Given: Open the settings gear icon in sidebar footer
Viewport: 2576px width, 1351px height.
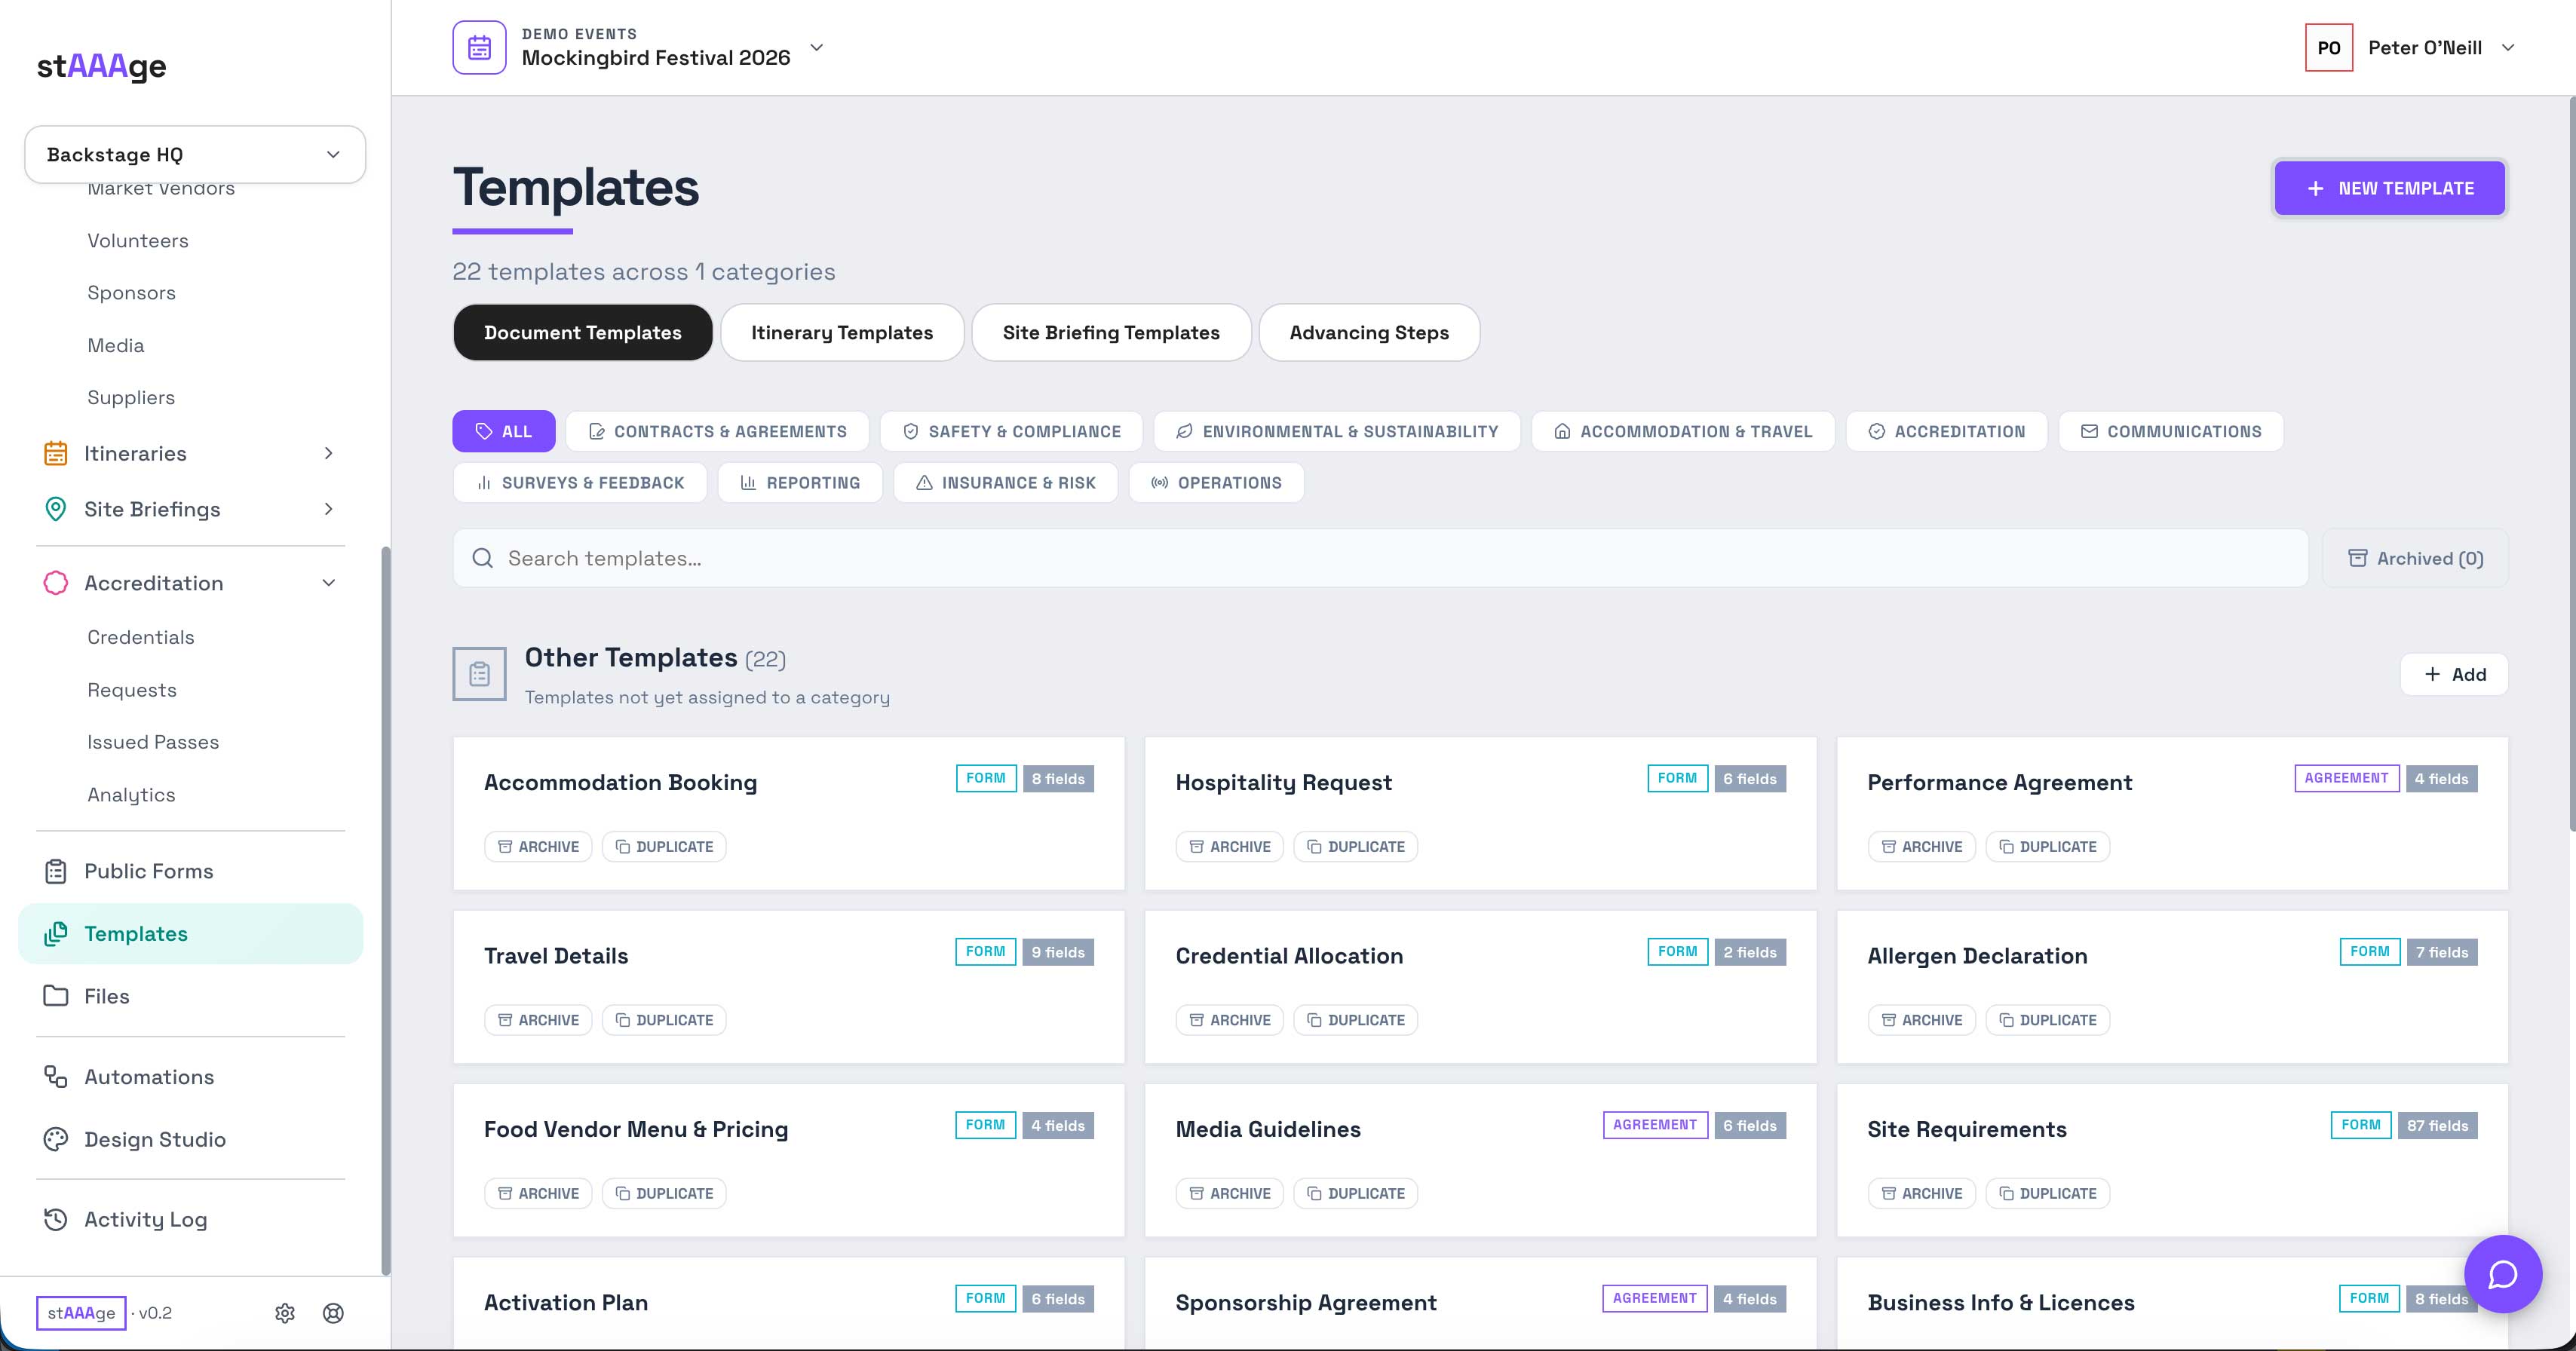Looking at the screenshot, I should click(285, 1313).
